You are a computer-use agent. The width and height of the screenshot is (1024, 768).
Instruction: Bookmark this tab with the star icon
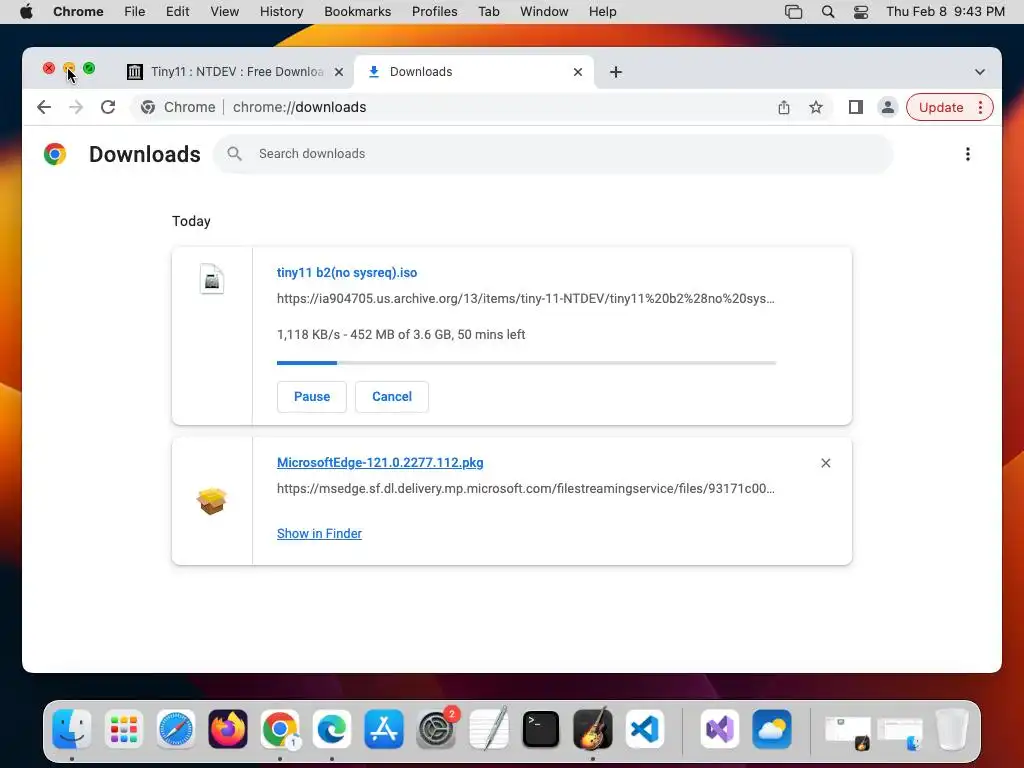(x=816, y=107)
